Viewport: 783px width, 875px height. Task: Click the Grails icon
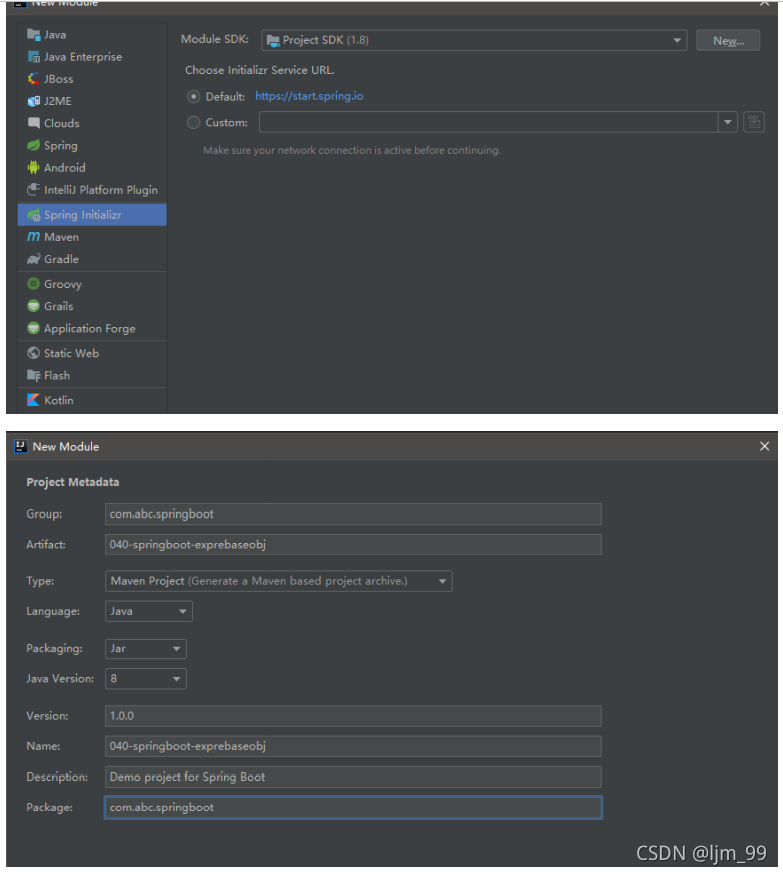33,306
